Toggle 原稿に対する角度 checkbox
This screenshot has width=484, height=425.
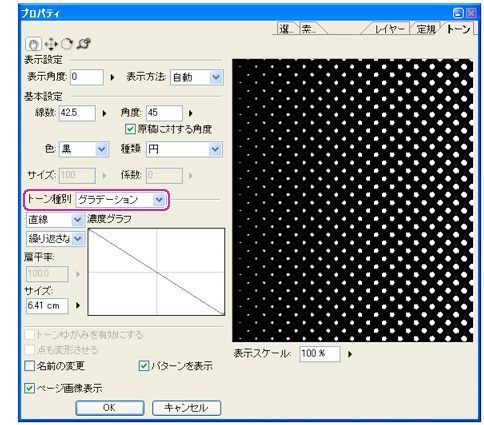(x=130, y=129)
